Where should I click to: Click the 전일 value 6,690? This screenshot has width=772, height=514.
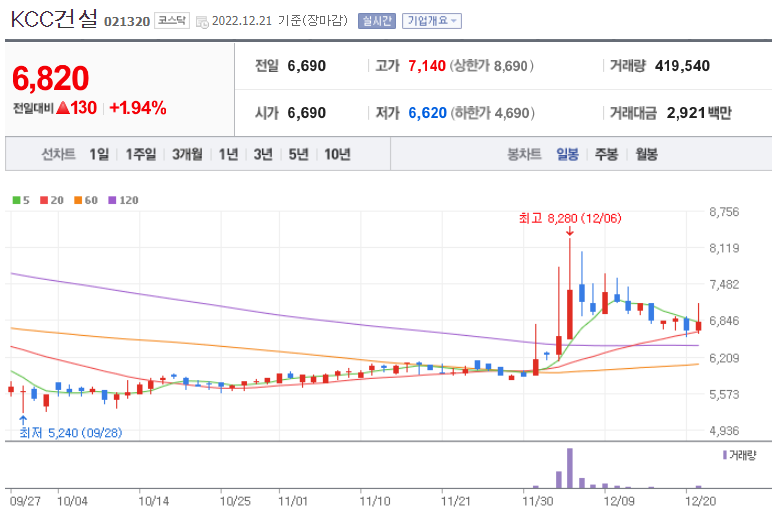(x=306, y=65)
